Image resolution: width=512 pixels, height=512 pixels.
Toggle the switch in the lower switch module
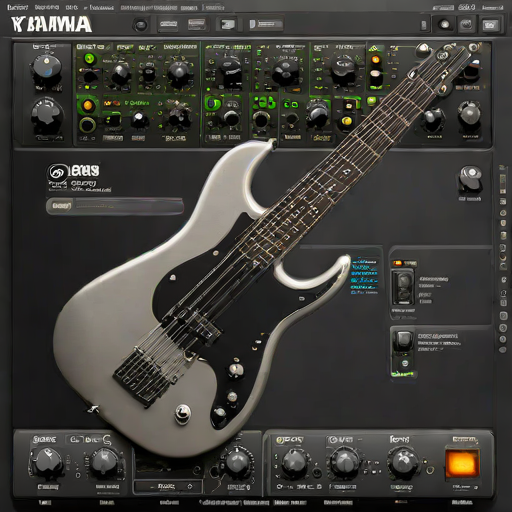pyautogui.click(x=403, y=341)
